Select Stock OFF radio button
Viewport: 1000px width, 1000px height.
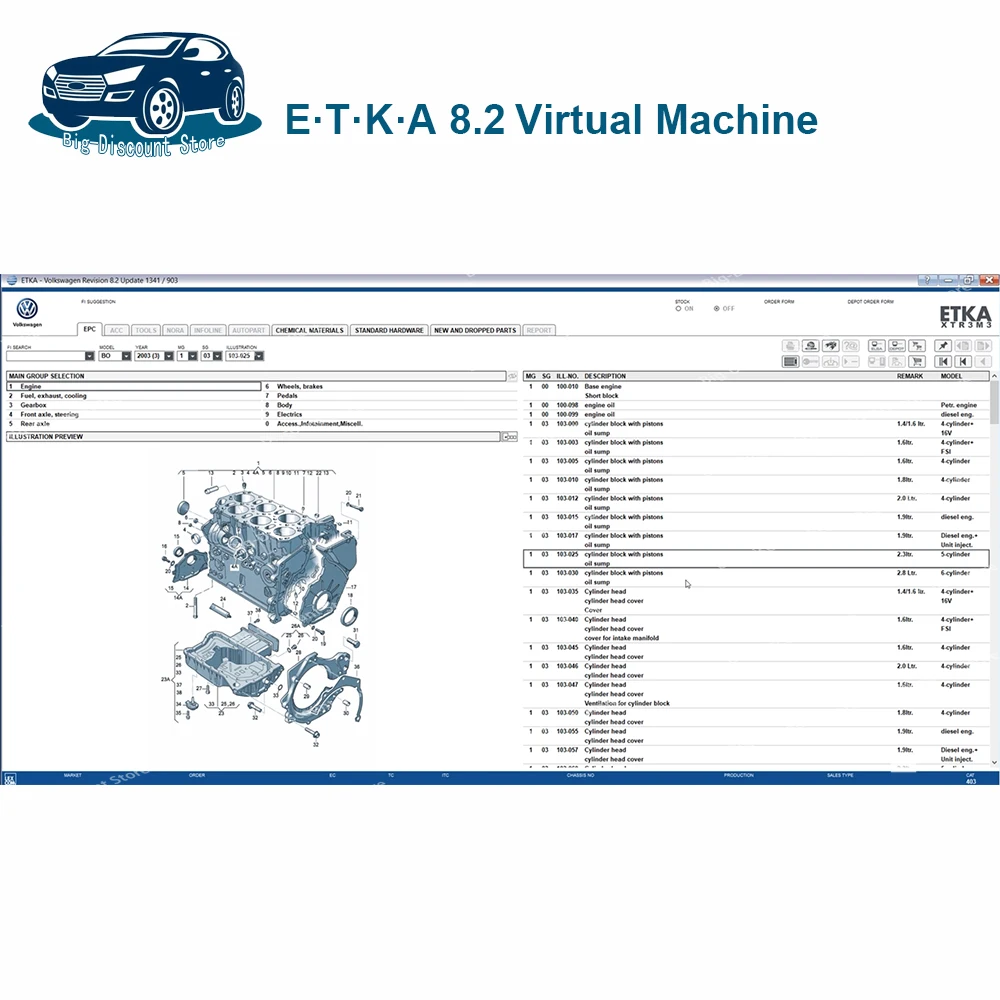coord(717,309)
